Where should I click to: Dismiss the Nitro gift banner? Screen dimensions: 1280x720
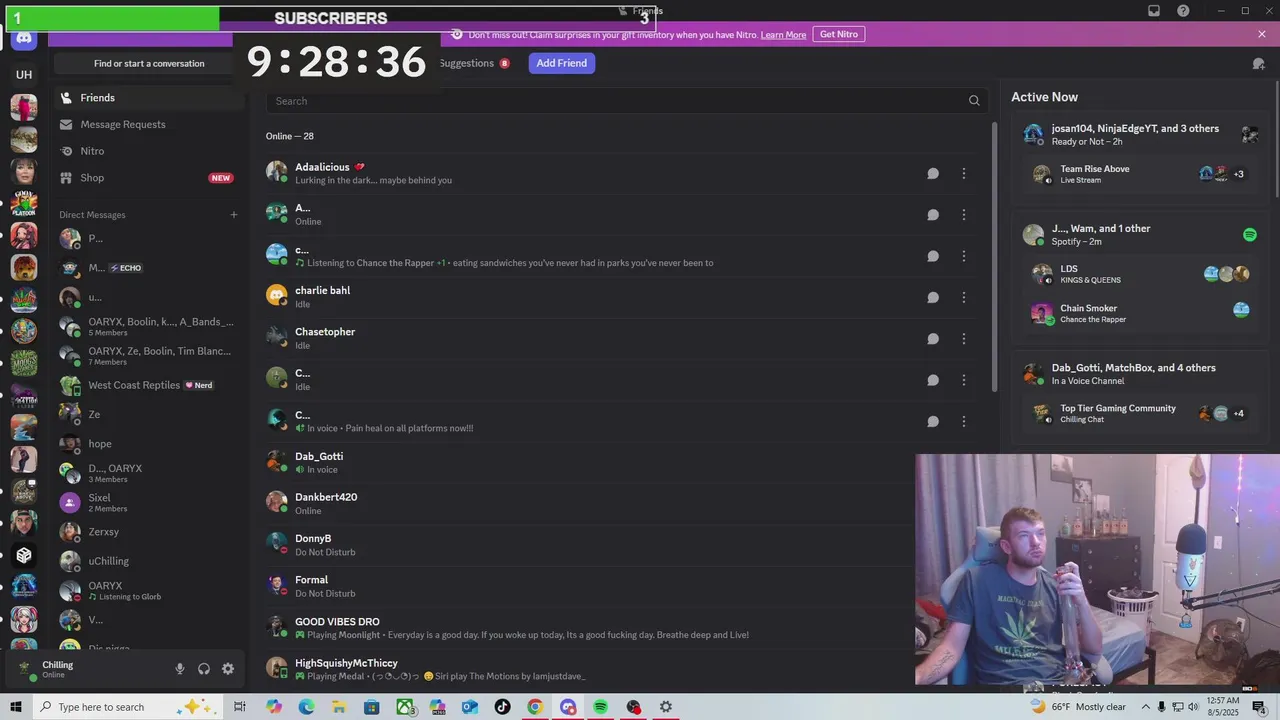point(1262,34)
